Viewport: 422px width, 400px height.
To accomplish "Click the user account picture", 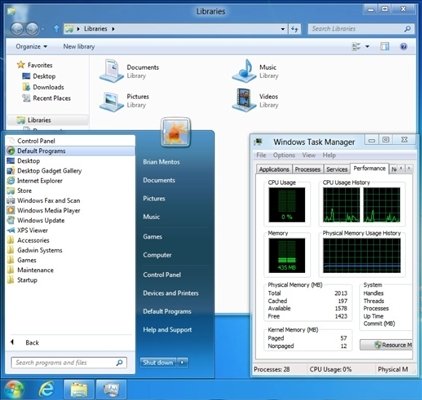I will (175, 133).
